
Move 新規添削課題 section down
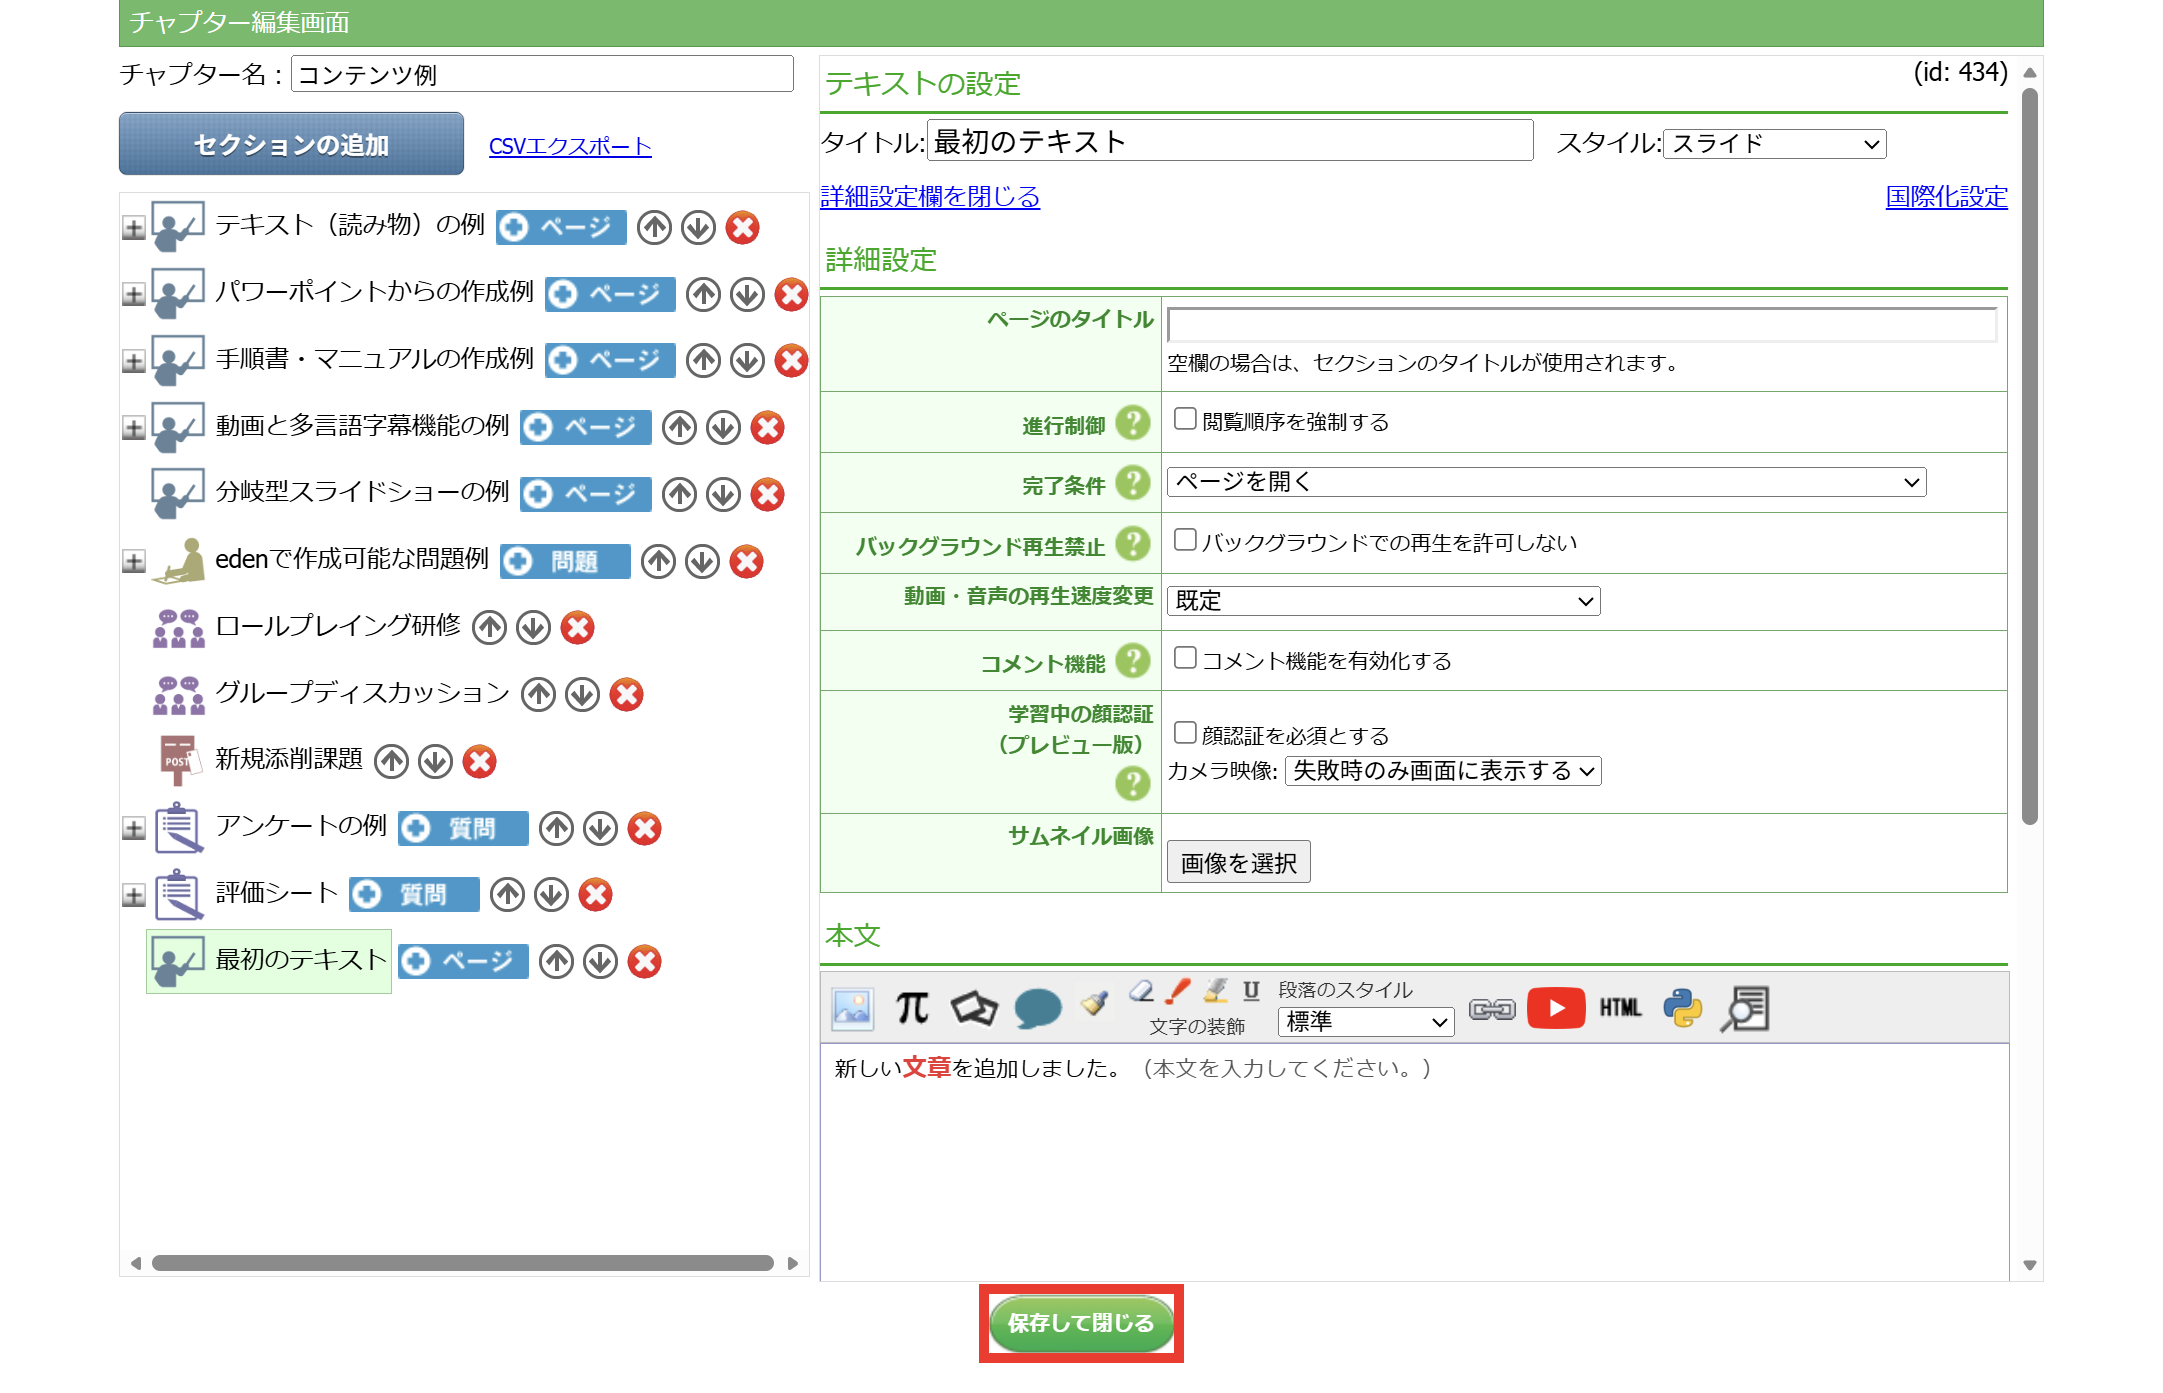435,761
